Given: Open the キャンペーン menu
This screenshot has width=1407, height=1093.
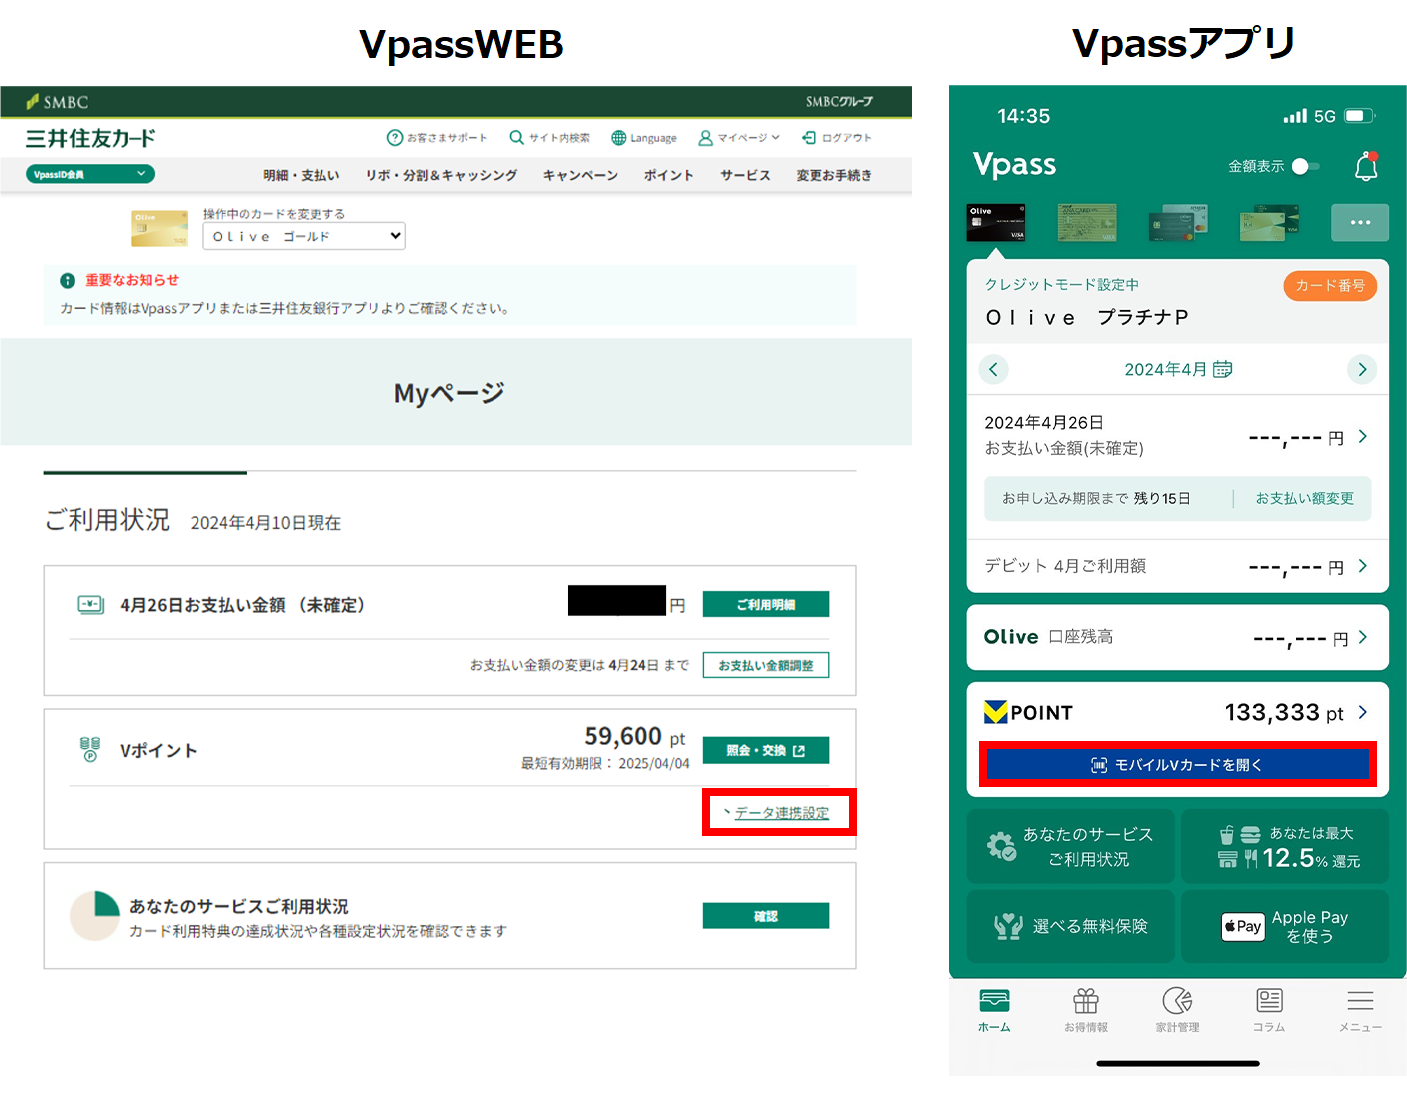Looking at the screenshot, I should (x=580, y=175).
